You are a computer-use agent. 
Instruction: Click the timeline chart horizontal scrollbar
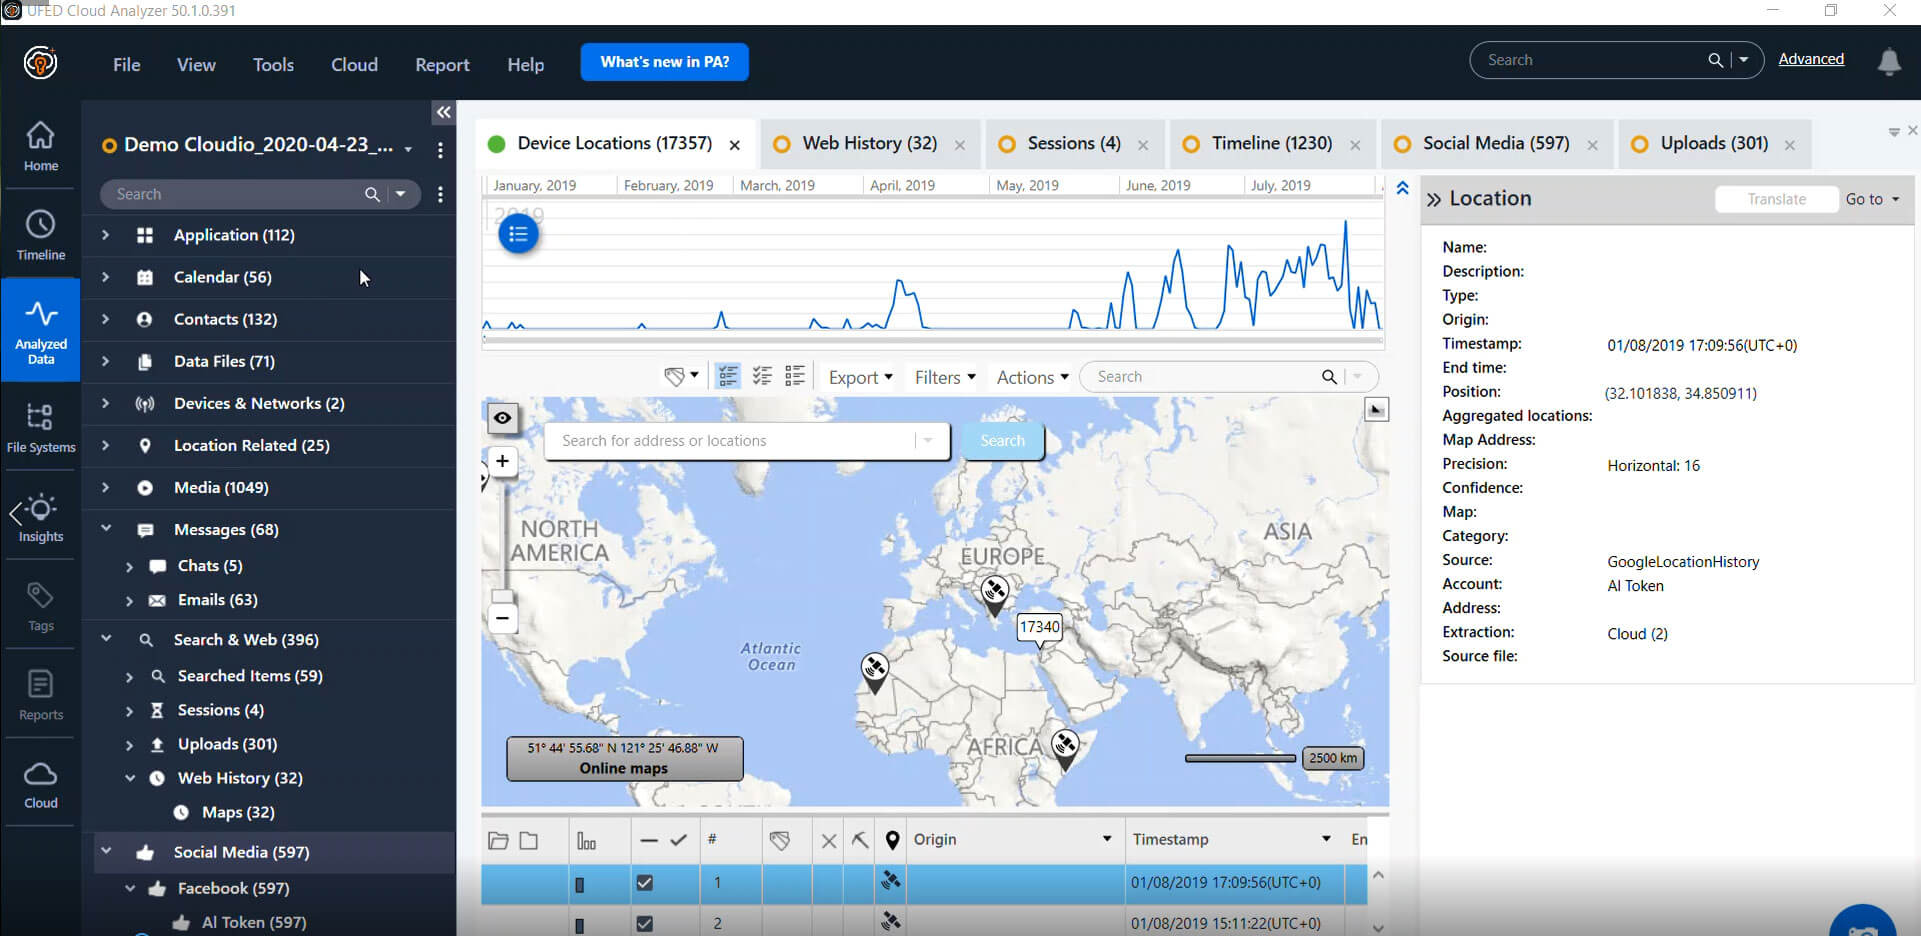pyautogui.click(x=932, y=340)
